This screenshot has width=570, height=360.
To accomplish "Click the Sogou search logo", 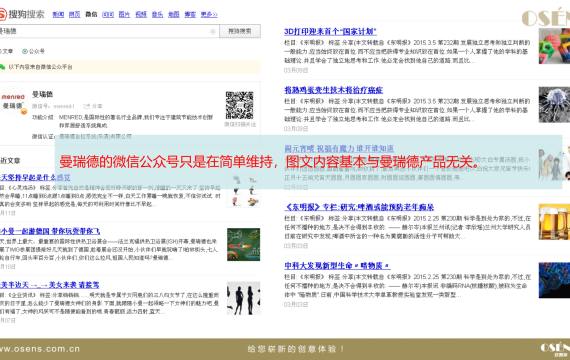I will [22, 15].
